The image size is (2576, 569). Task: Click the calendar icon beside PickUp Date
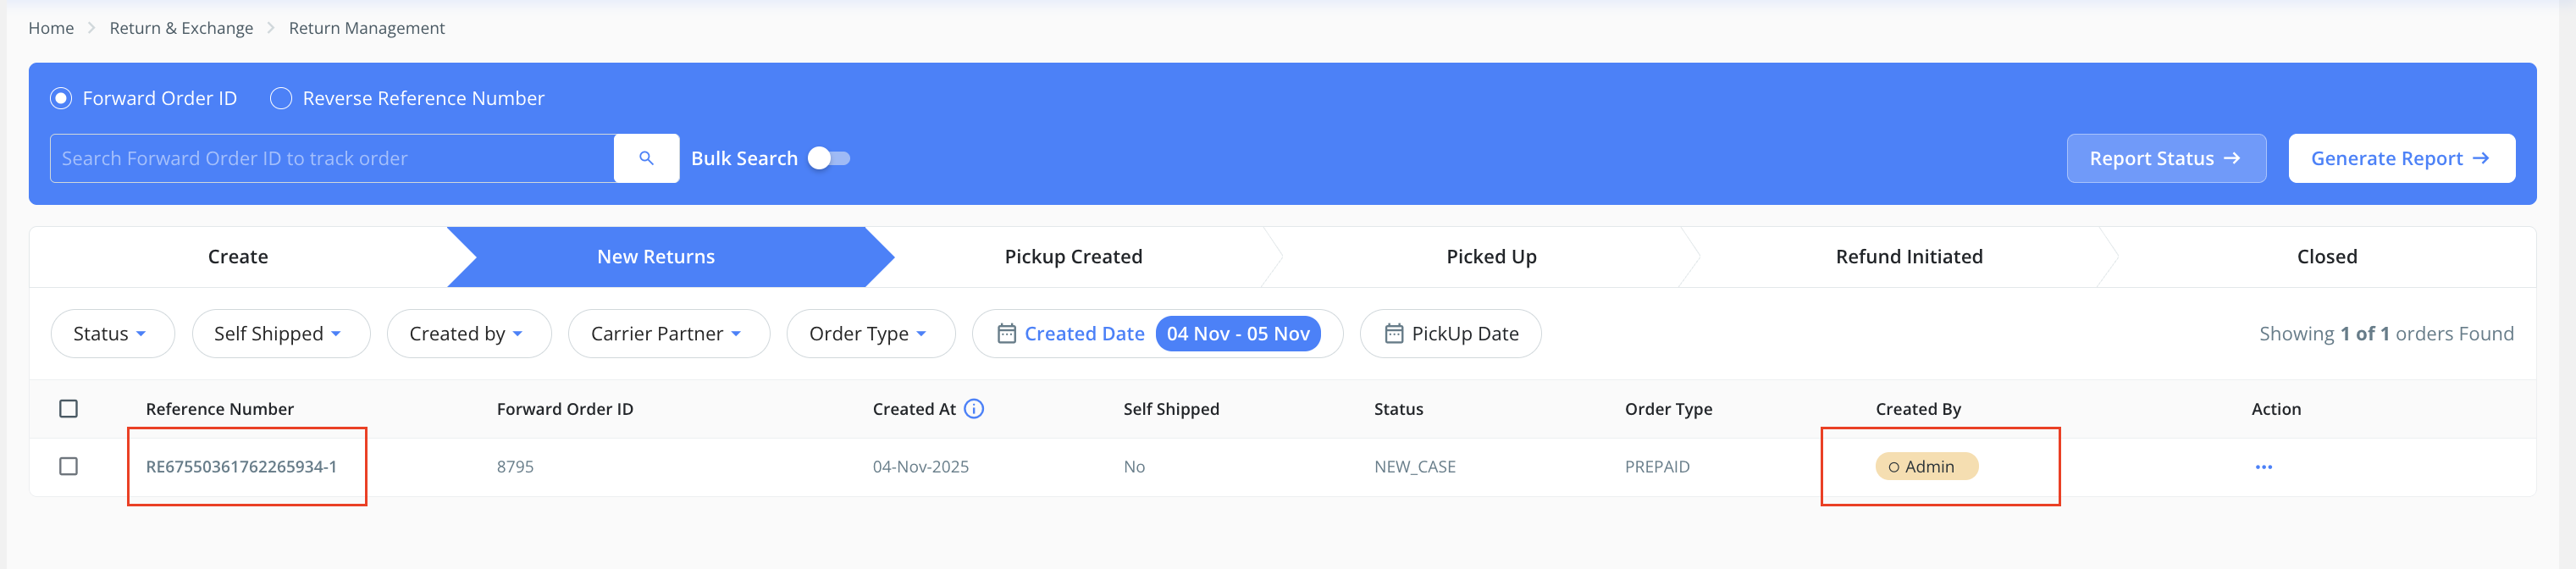tap(1394, 333)
